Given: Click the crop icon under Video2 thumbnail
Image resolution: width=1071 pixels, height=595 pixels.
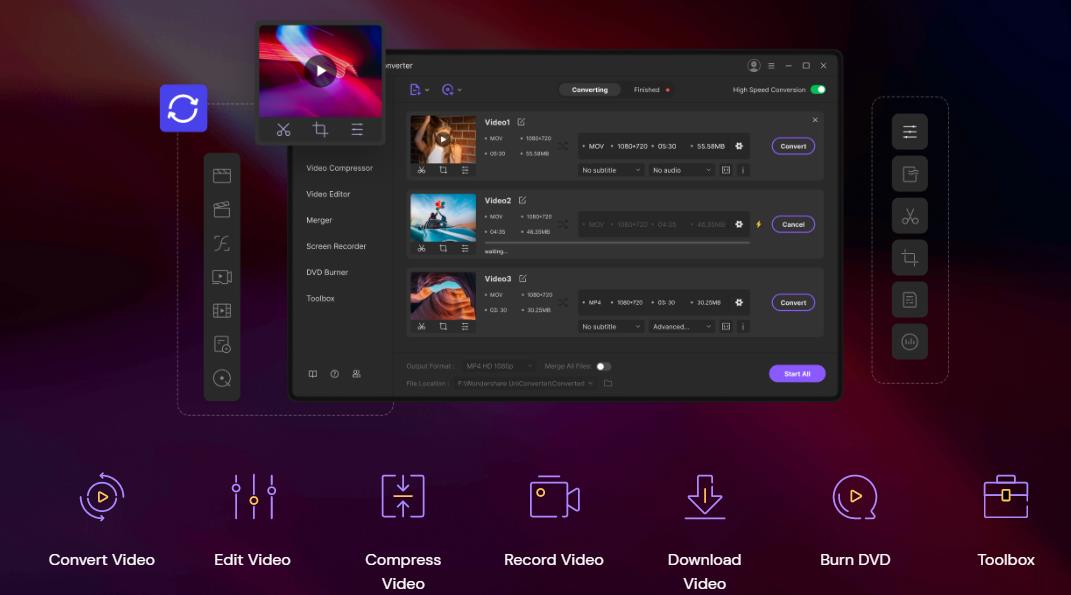Looking at the screenshot, I should 443,248.
